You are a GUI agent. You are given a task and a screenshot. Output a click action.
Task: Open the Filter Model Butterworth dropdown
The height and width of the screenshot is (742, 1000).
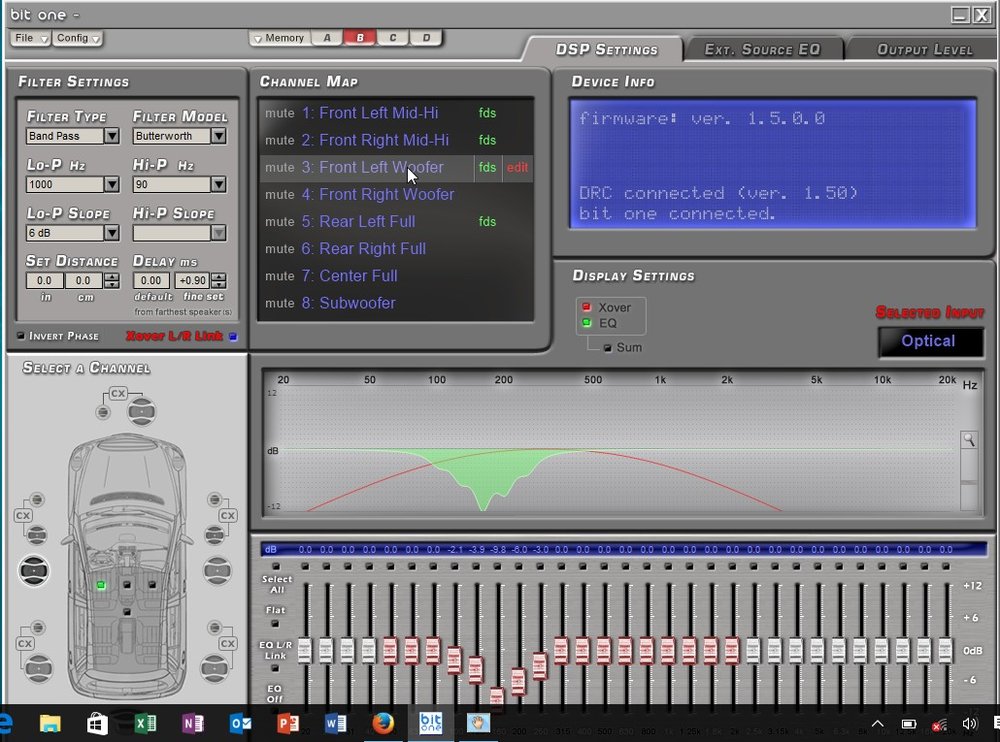218,136
